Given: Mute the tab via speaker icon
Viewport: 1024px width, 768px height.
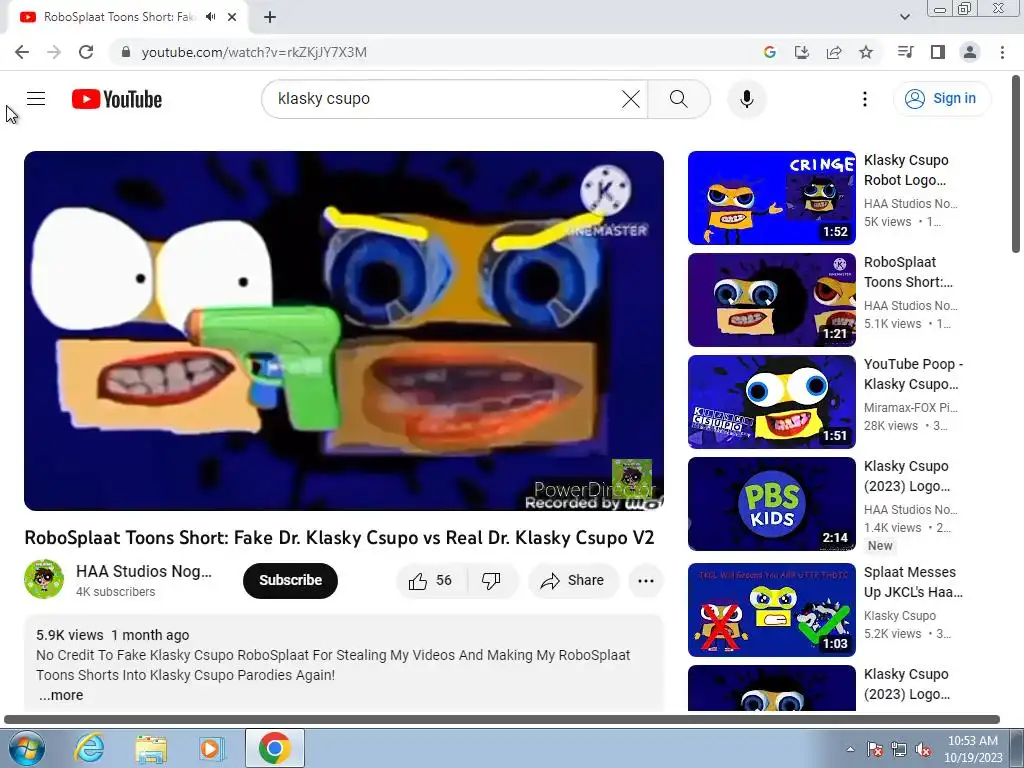Looking at the screenshot, I should 210,17.
